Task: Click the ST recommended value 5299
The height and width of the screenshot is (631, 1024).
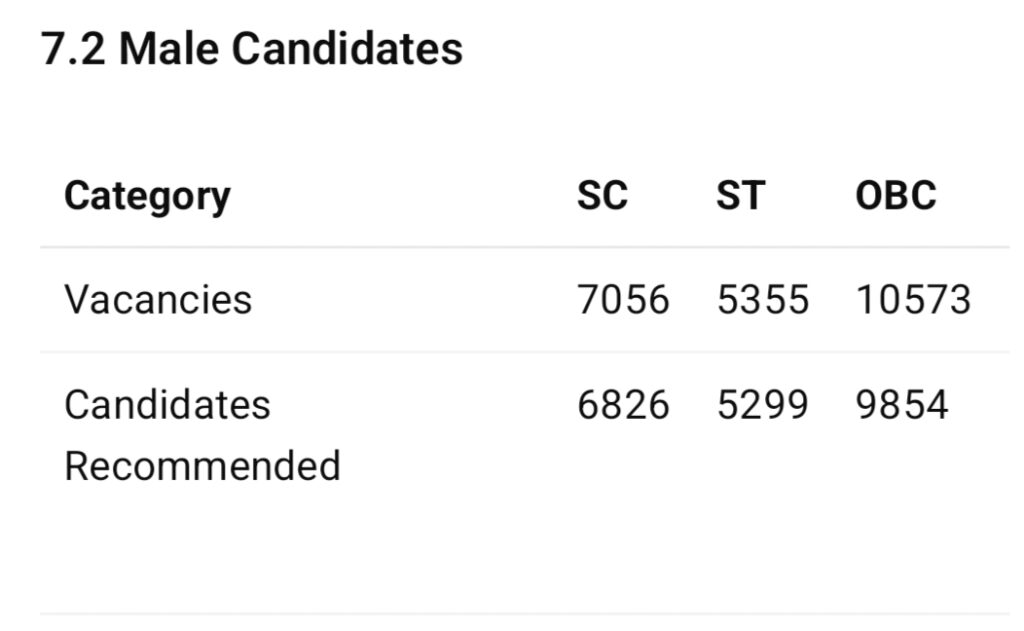Action: pyautogui.click(x=762, y=405)
